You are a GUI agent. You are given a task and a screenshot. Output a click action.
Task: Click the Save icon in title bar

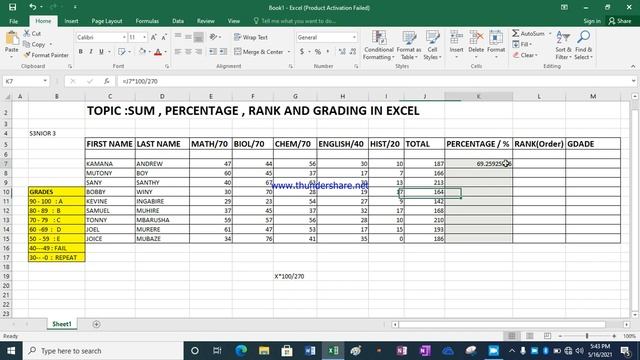pos(13,7)
